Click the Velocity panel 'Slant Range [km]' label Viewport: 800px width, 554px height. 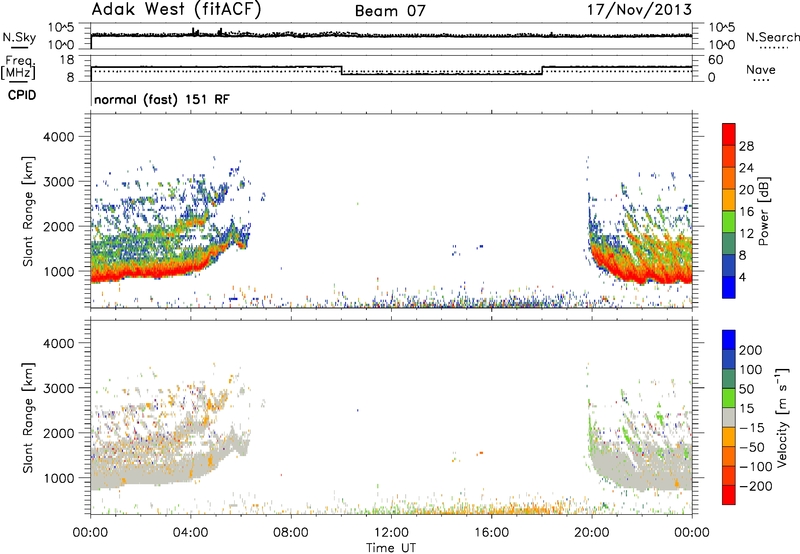tap(28, 417)
